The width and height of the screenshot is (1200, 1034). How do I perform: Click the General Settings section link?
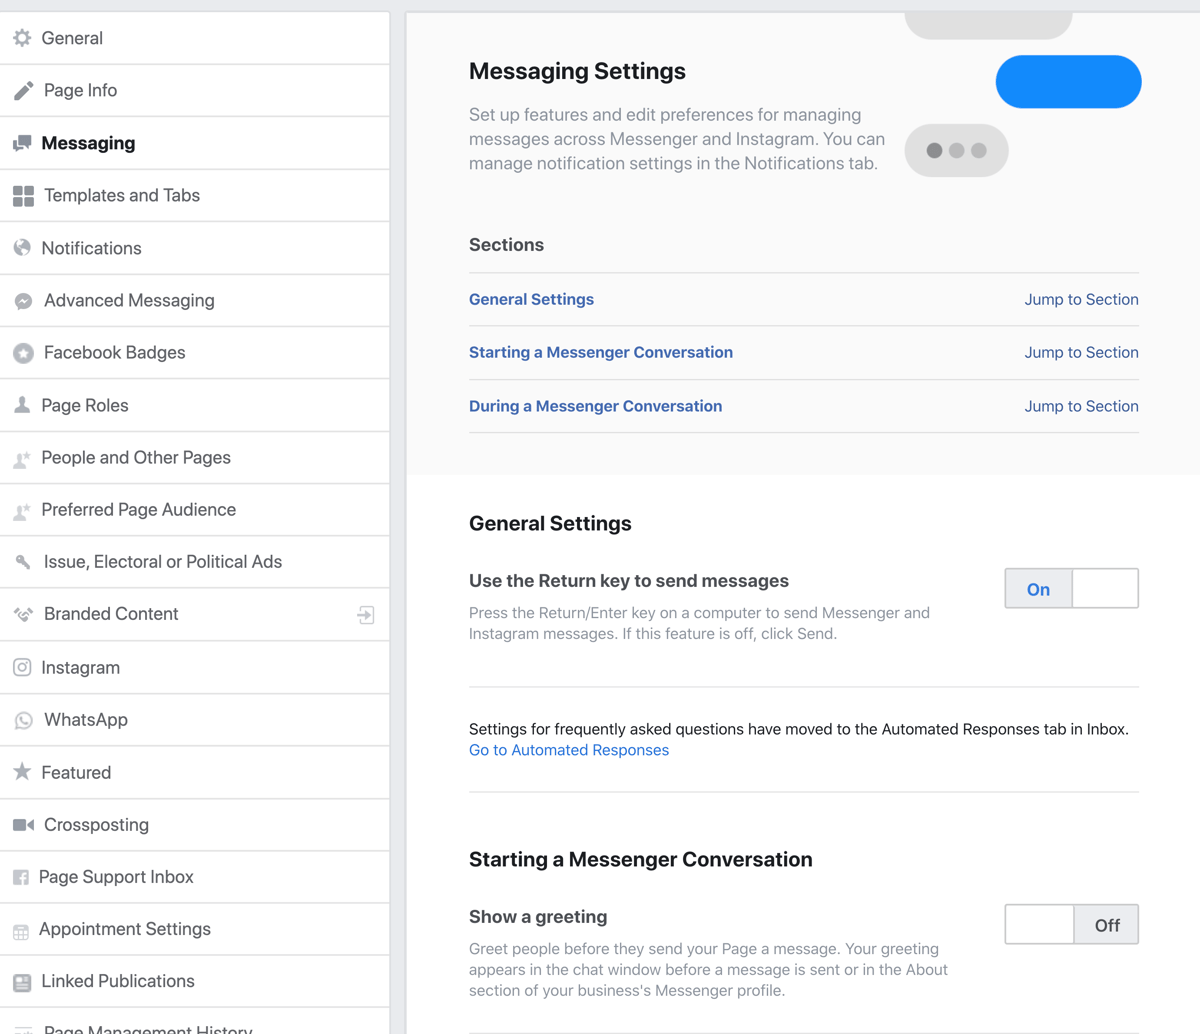tap(531, 299)
